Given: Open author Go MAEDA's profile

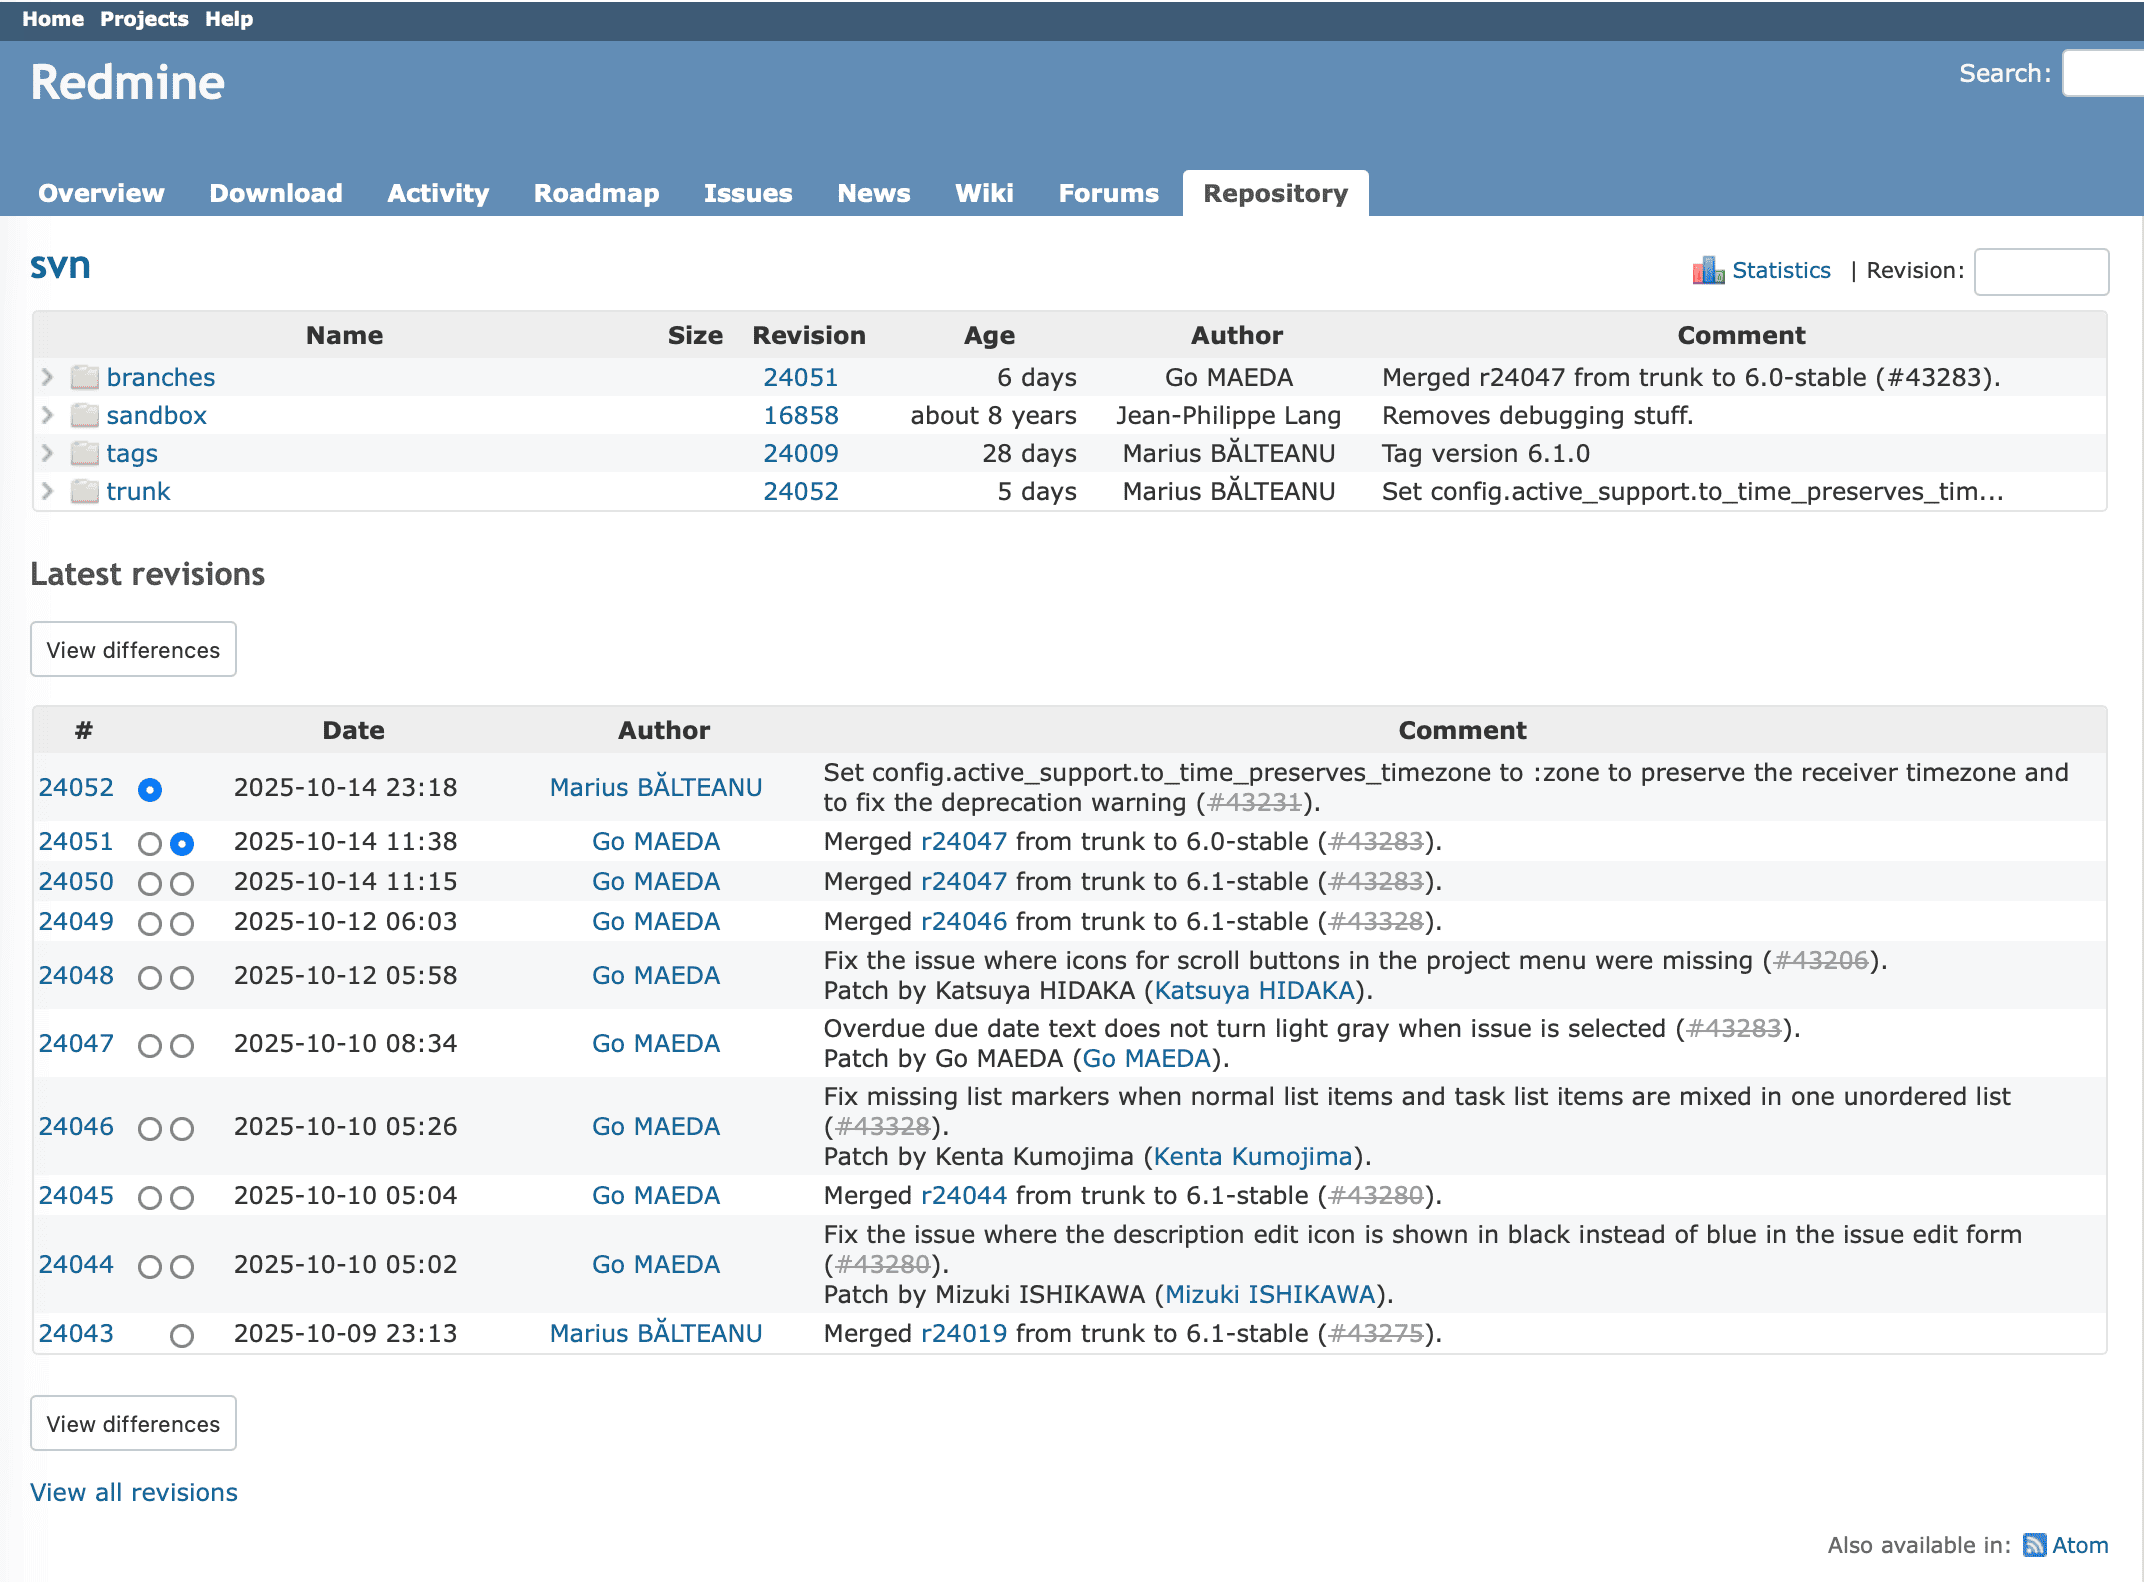Looking at the screenshot, I should click(x=655, y=841).
